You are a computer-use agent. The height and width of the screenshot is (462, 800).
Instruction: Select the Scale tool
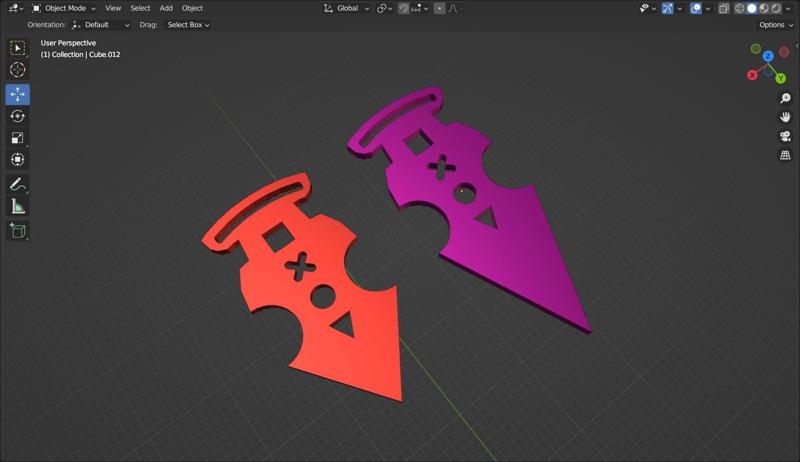coord(17,138)
